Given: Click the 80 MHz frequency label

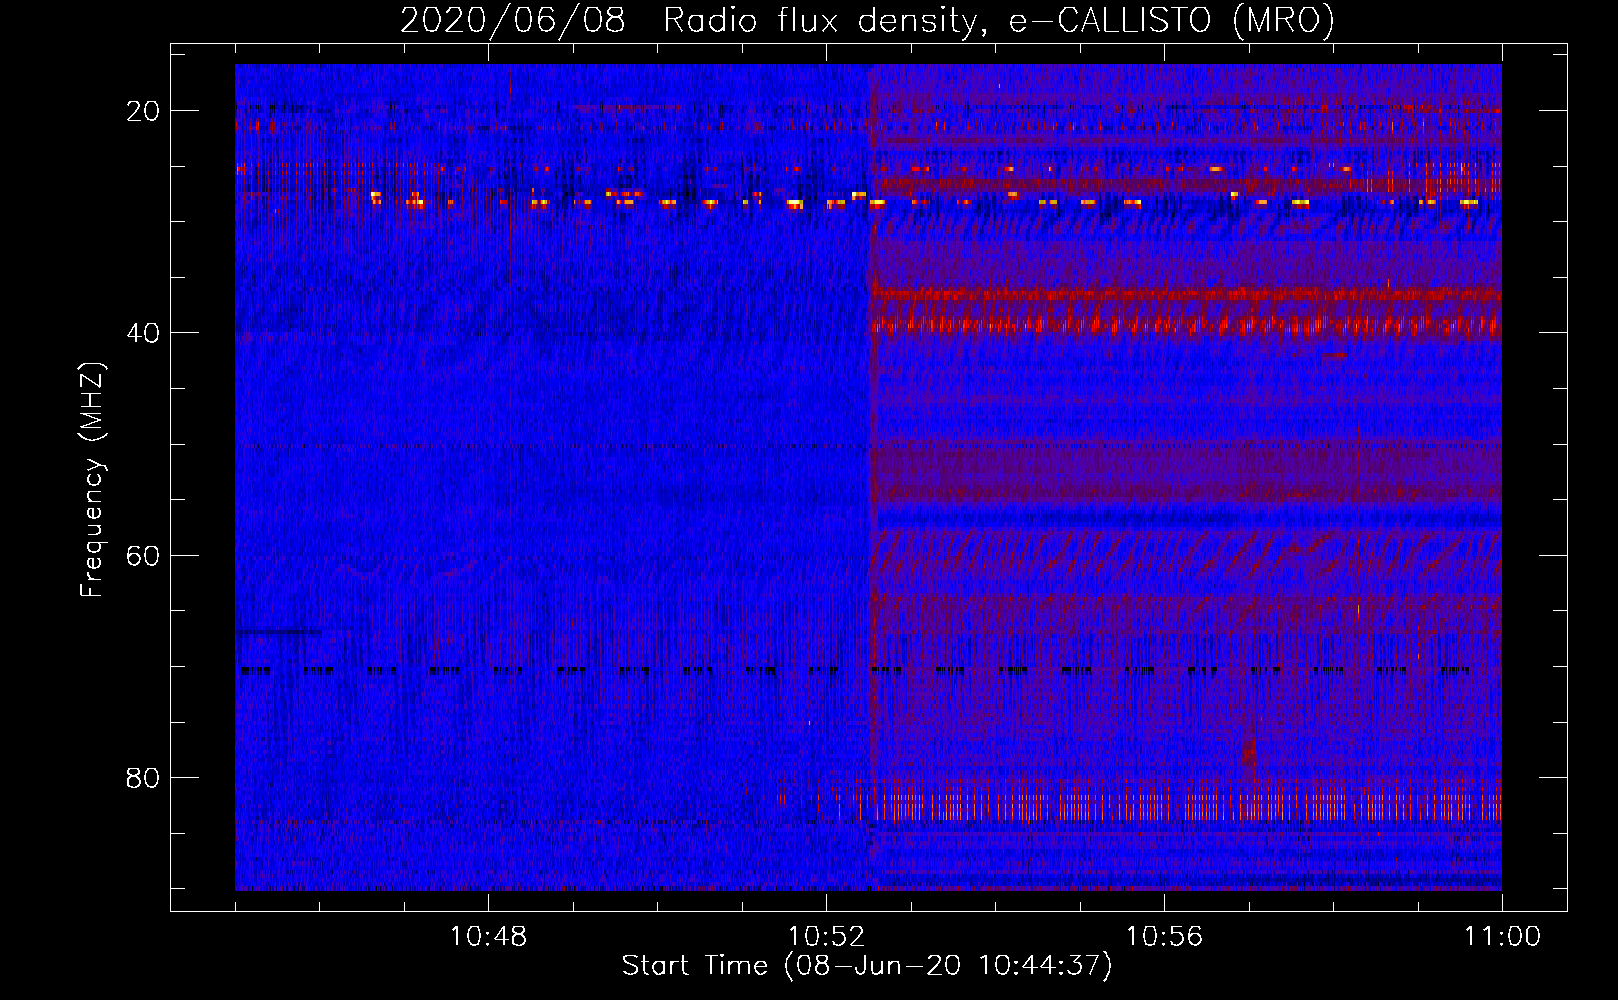Looking at the screenshot, I should 143,778.
